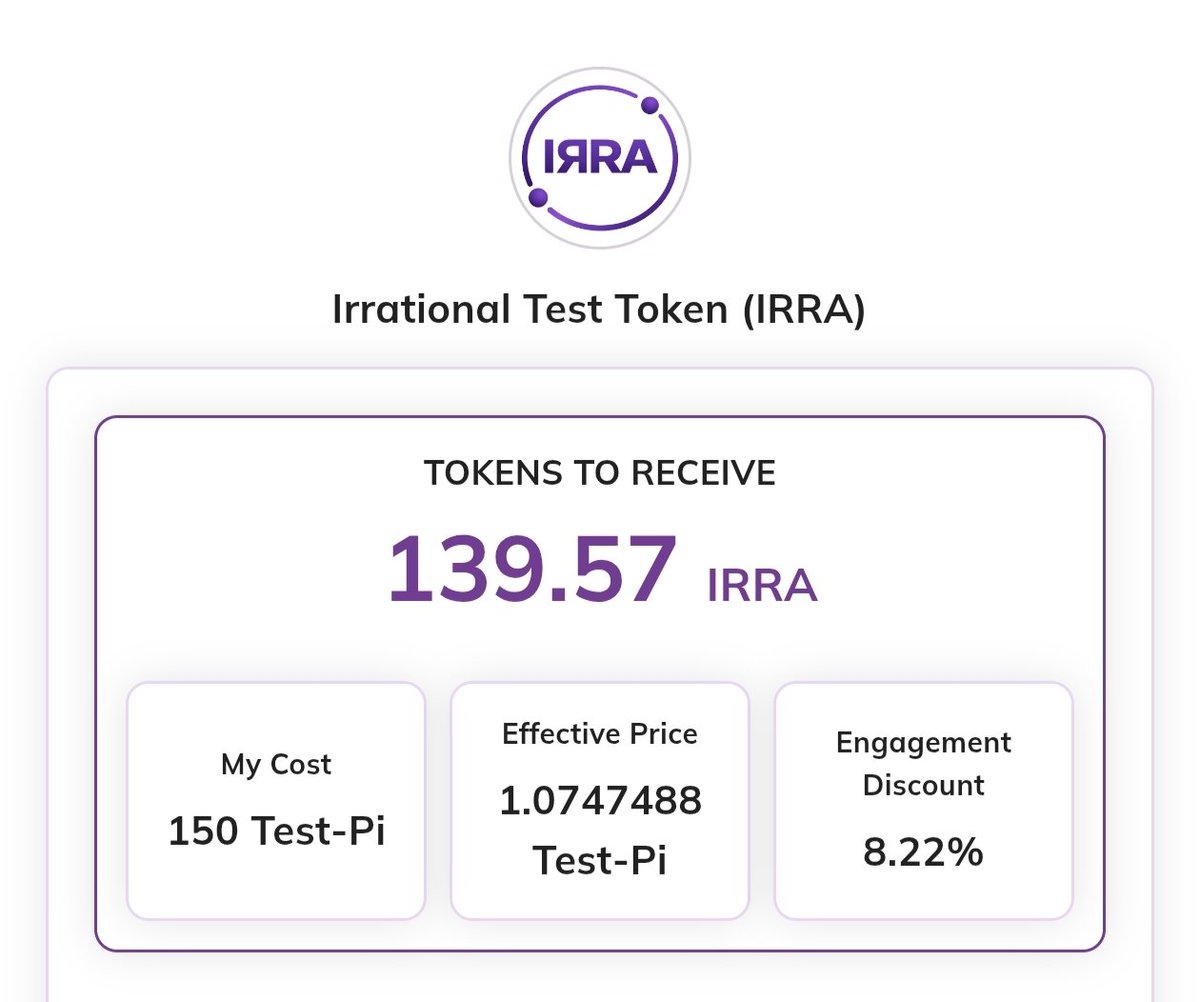Select the 'Irrational Test Token (IRRA)' title
The image size is (1200, 1002).
(x=599, y=310)
